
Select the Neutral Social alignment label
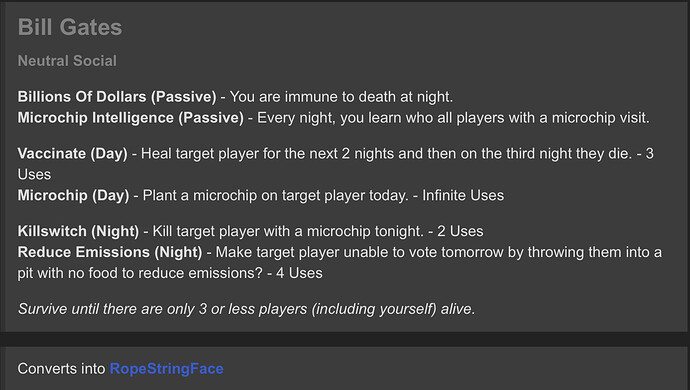click(67, 61)
